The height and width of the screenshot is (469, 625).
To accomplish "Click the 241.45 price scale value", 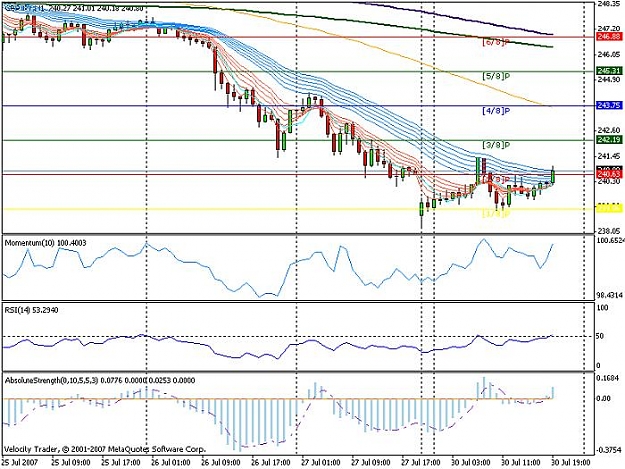I will coord(609,156).
